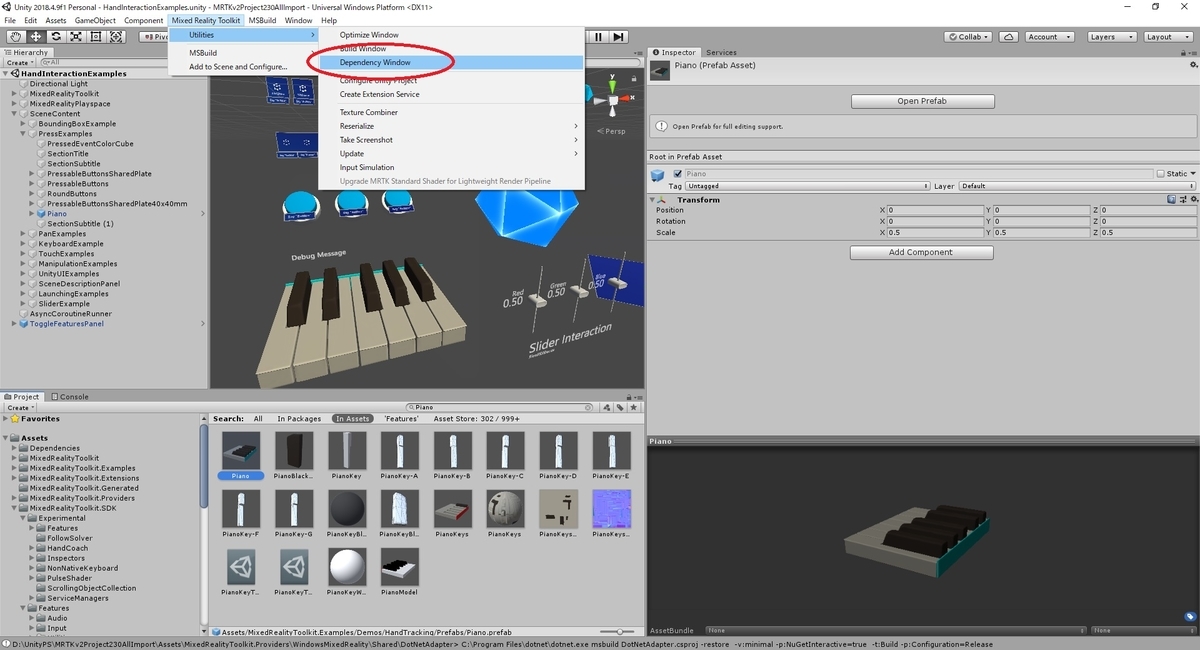The height and width of the screenshot is (650, 1200).
Task: Choose Add to Scene and Configure
Action: [243, 67]
